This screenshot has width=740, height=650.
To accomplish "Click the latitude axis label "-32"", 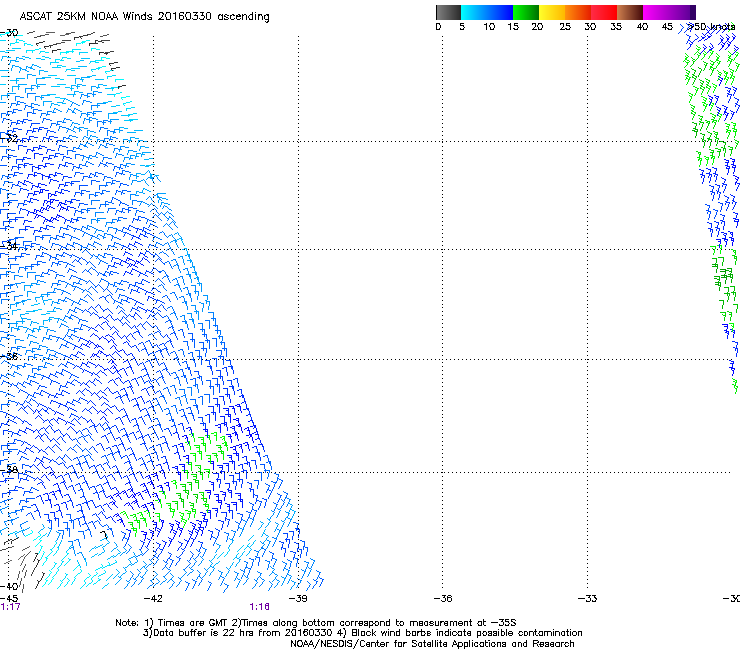I will 9,138.
